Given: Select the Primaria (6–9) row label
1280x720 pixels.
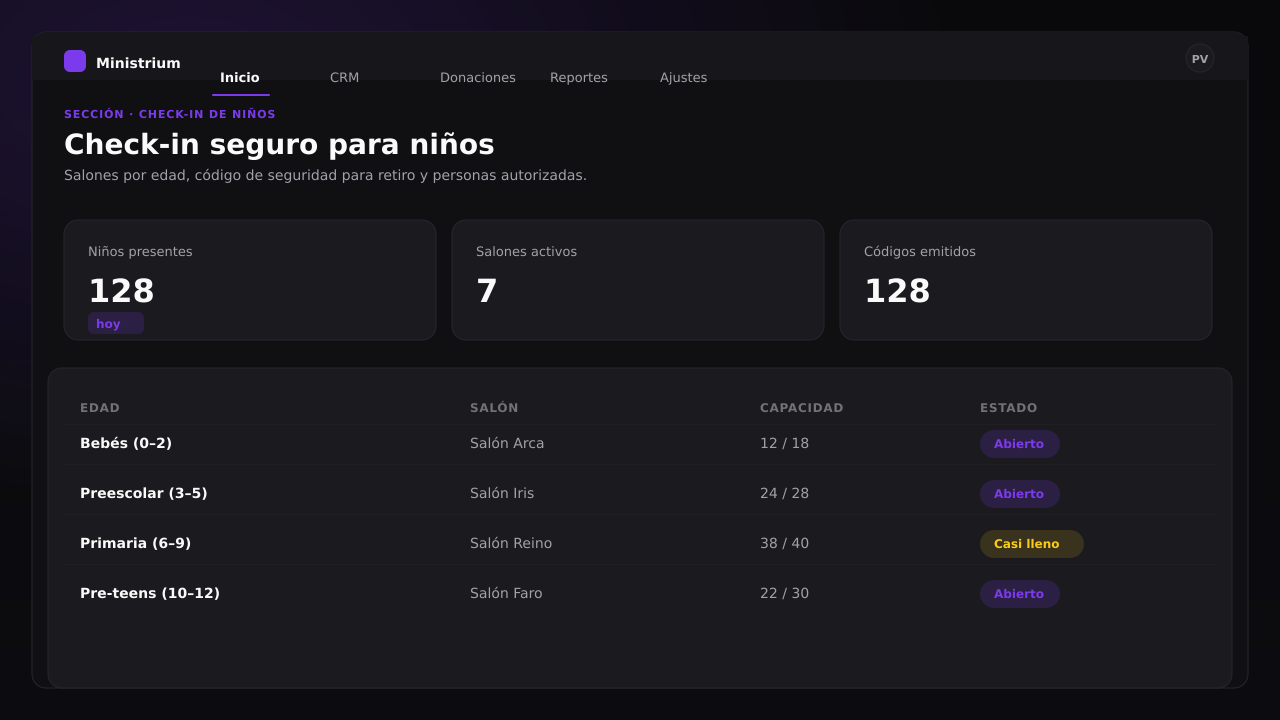Looking at the screenshot, I should click(135, 543).
